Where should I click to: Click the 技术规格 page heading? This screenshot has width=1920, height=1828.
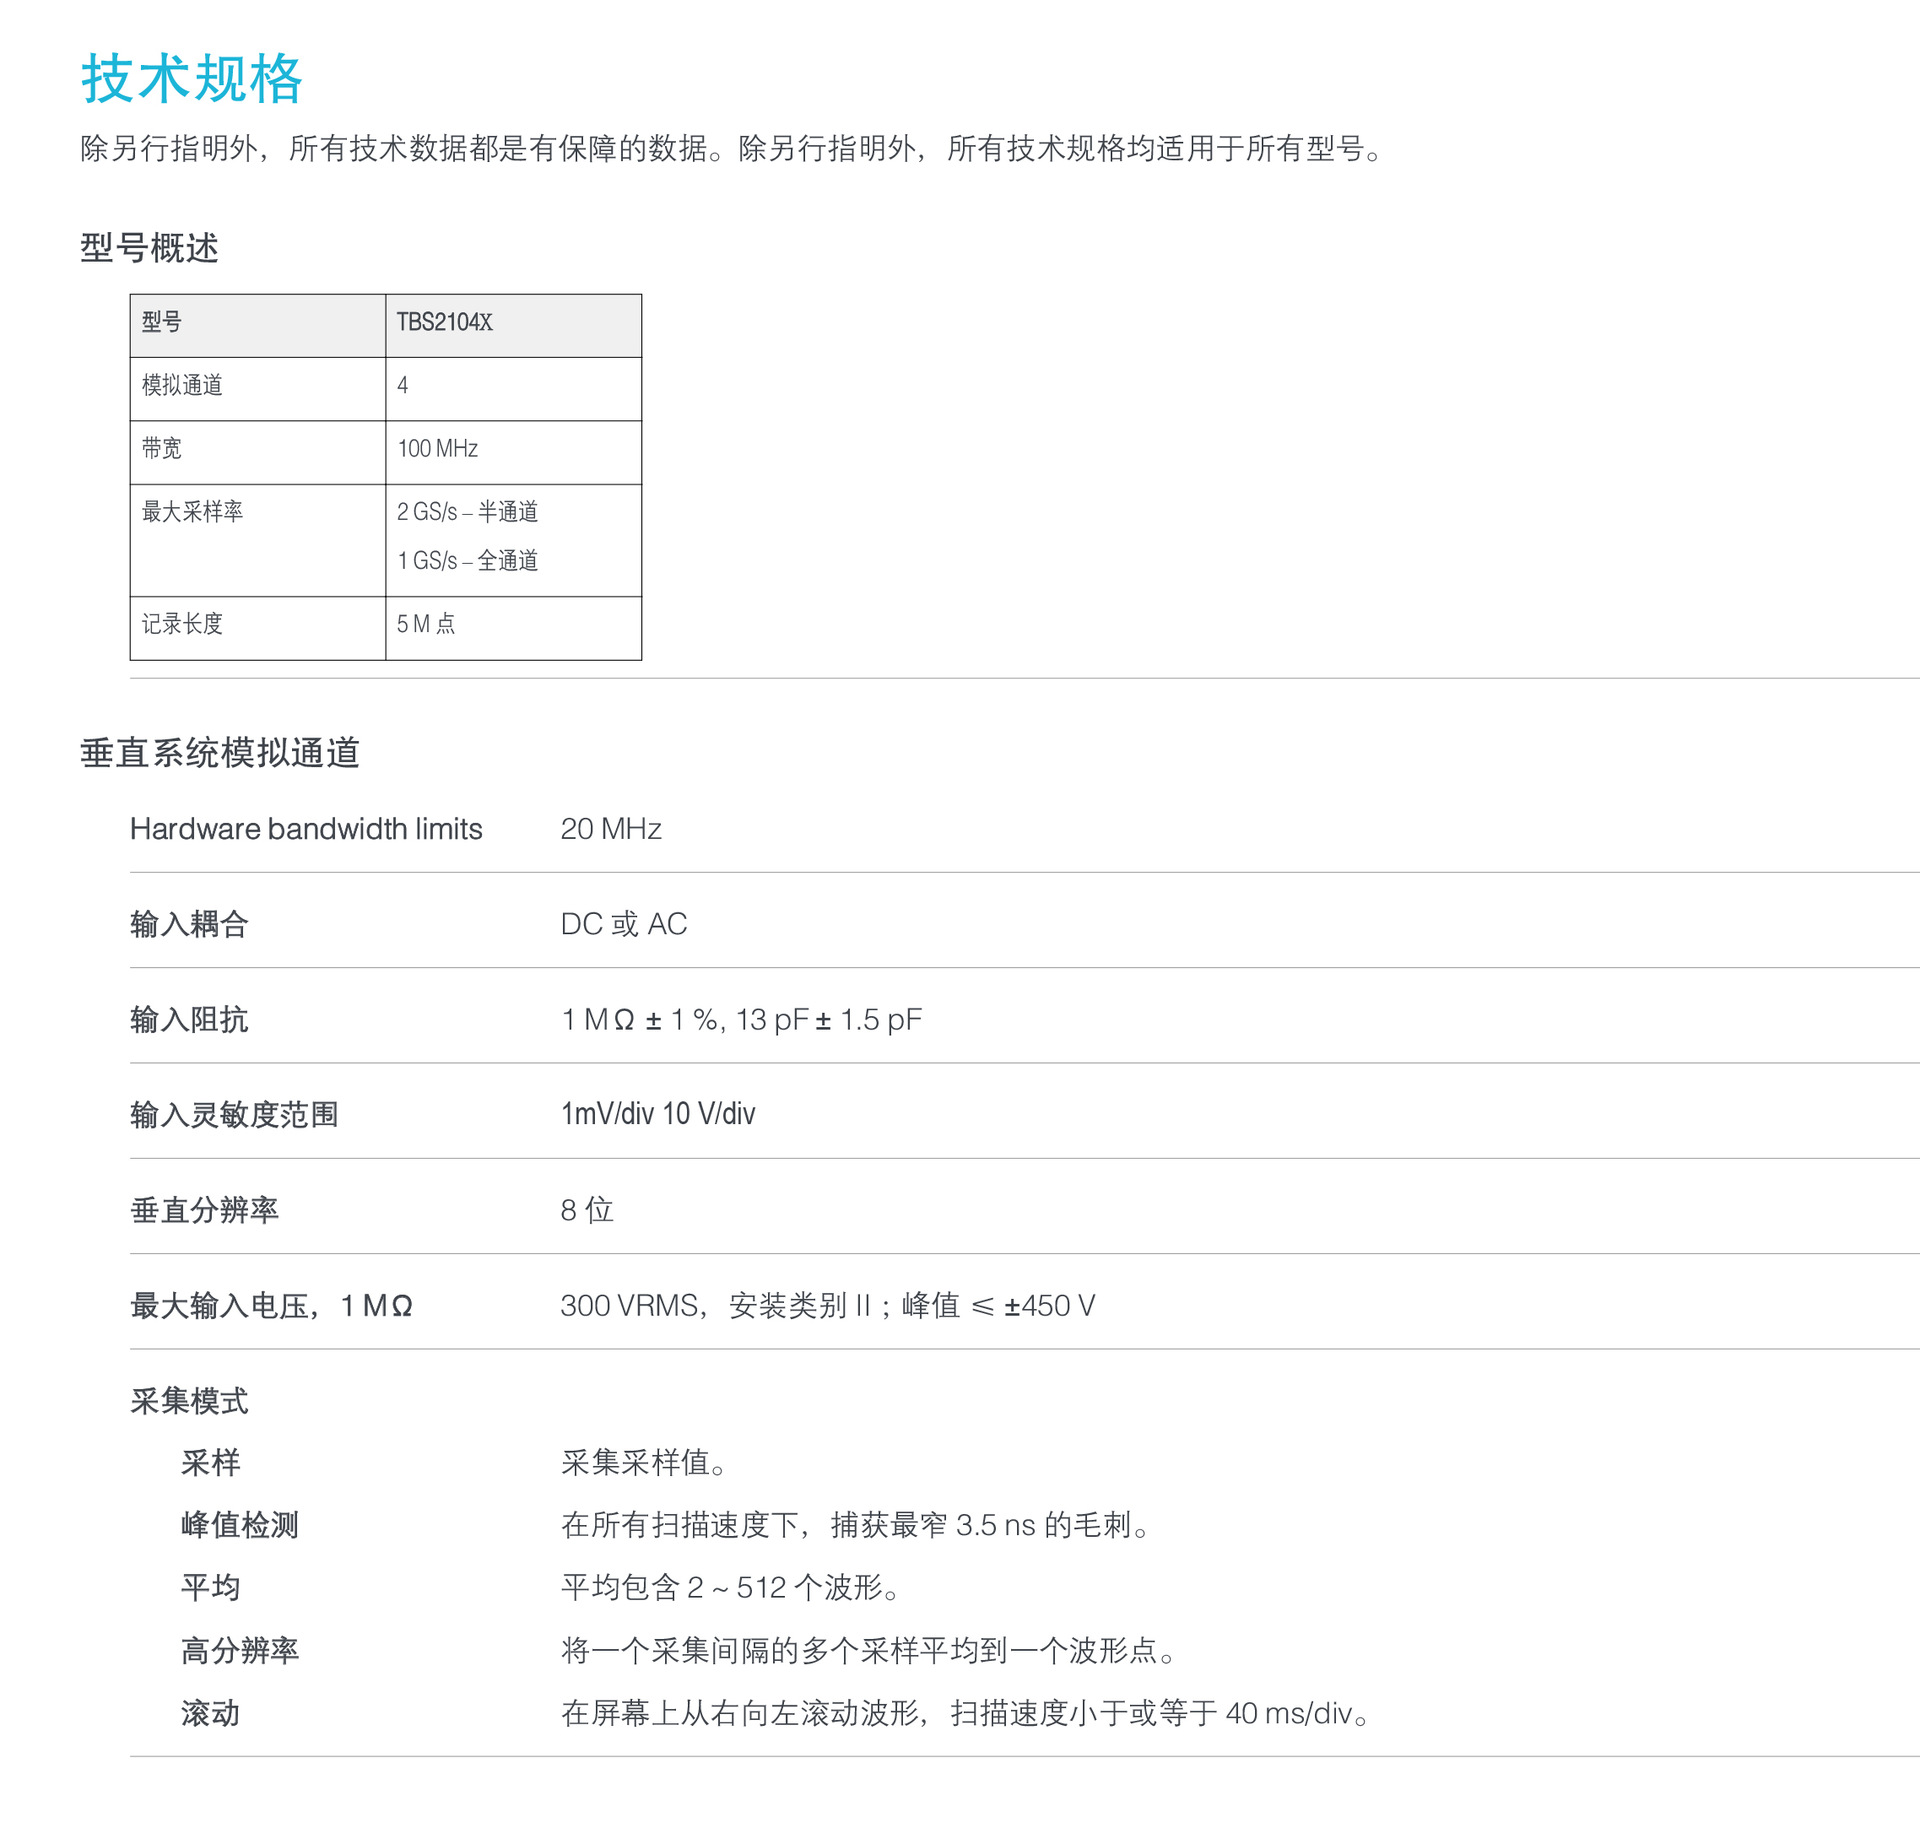click(191, 79)
